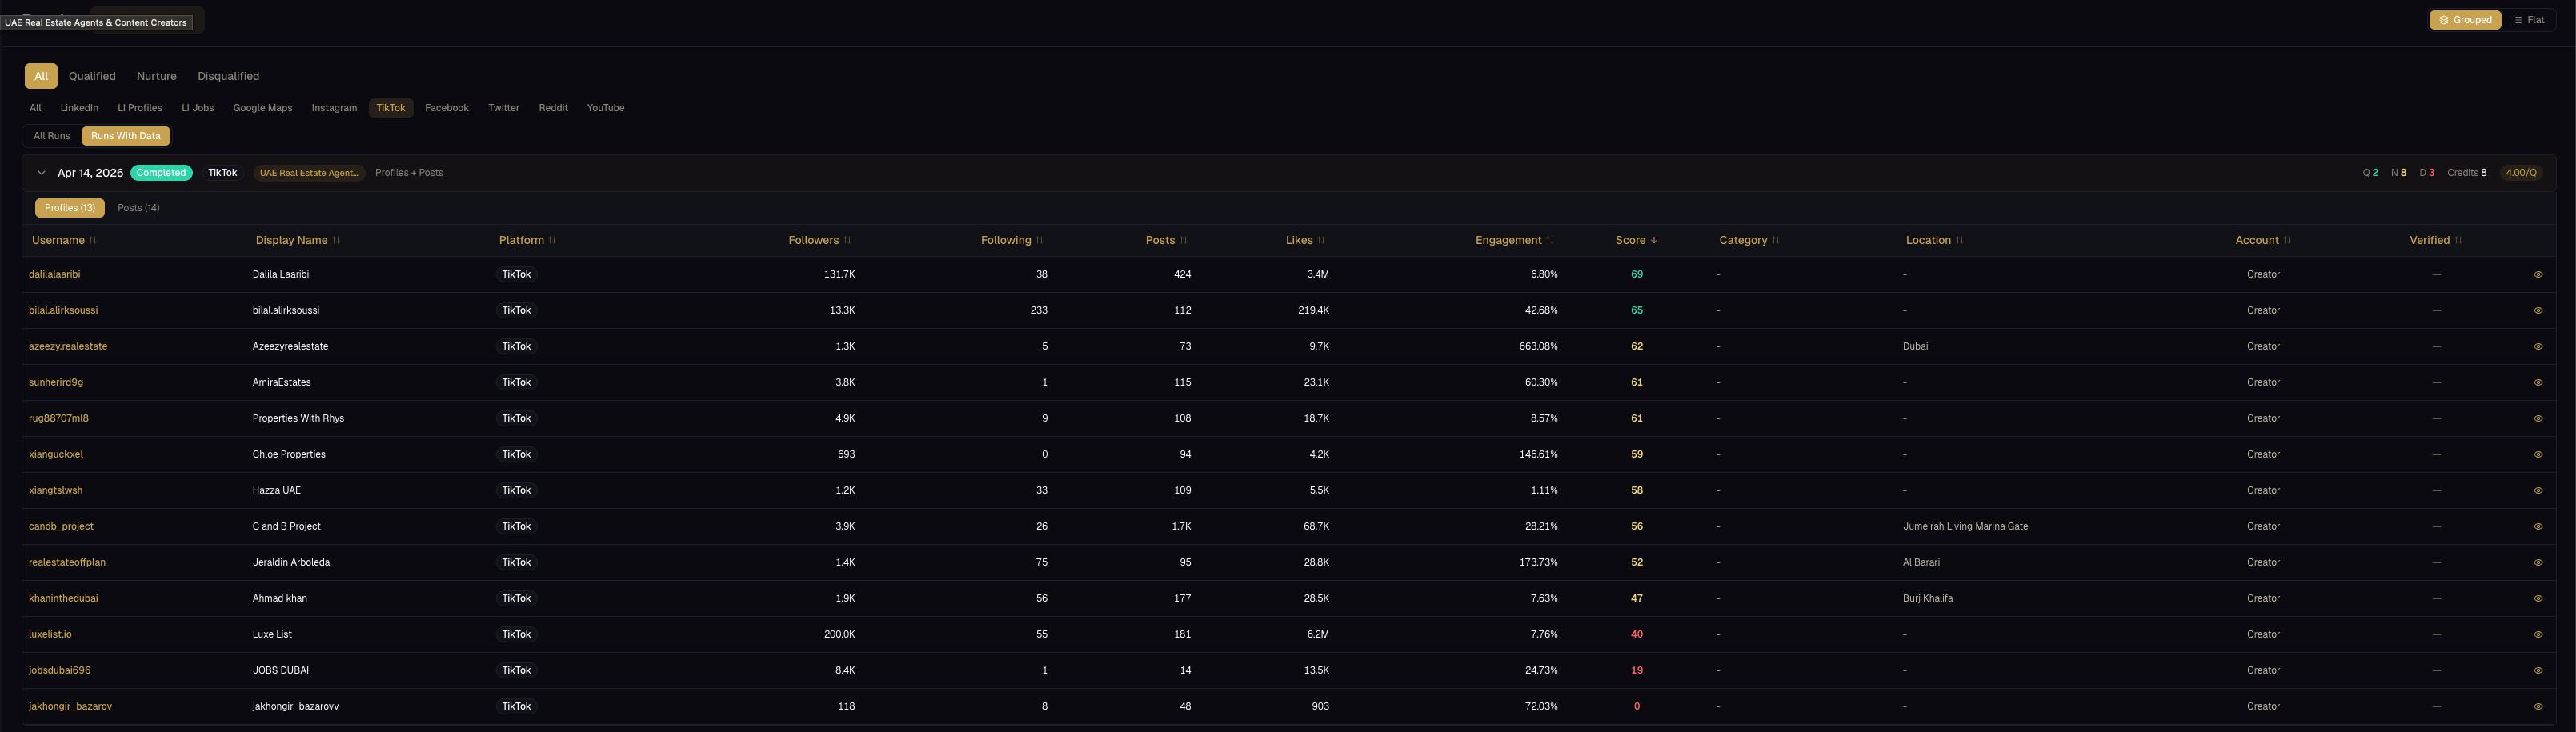Screen dimensions: 2576x732
Task: Click sort icon next to Followers header
Action: tap(847, 240)
